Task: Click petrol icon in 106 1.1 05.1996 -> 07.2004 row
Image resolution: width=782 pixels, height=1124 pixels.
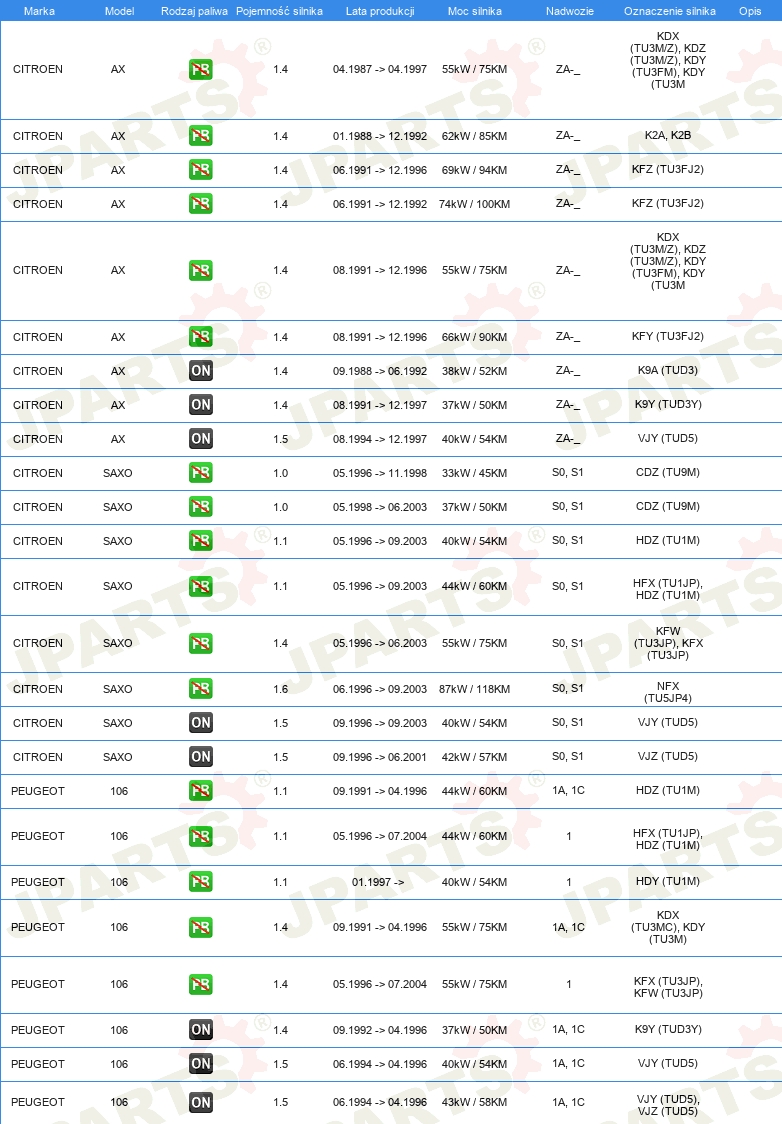Action: 201,837
